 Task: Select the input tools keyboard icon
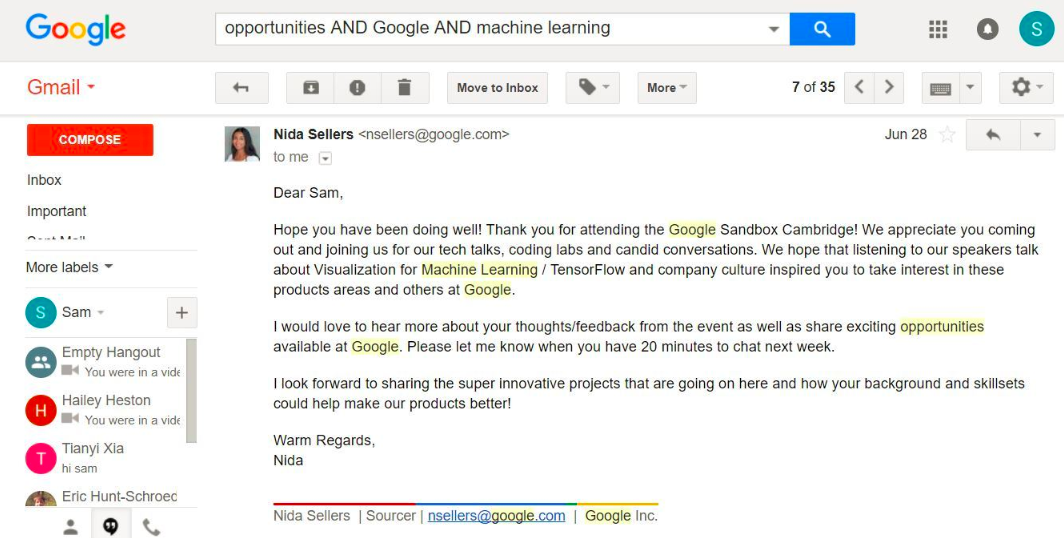[940, 88]
